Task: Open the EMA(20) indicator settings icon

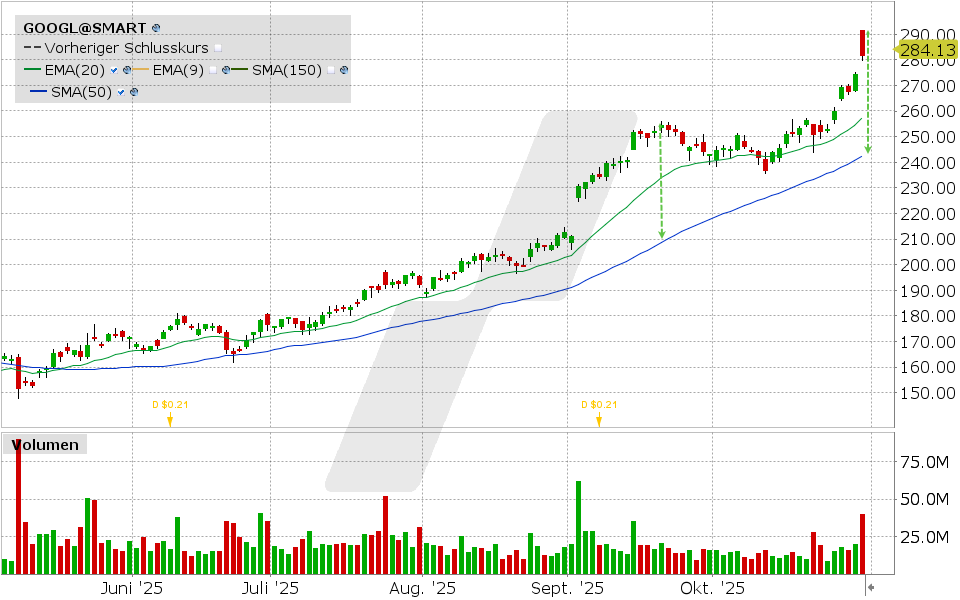Action: pos(127,70)
